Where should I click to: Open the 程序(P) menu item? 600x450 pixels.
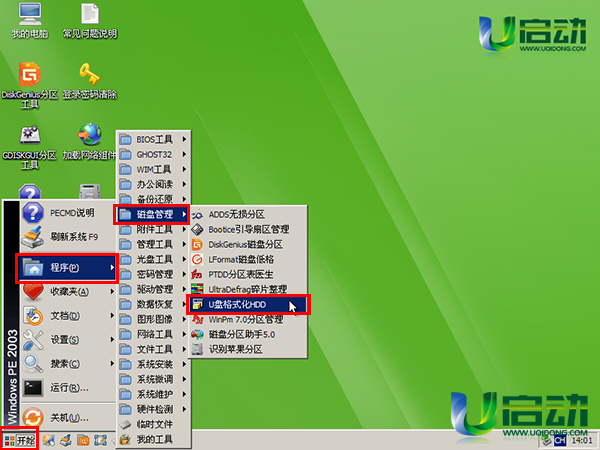click(x=67, y=268)
